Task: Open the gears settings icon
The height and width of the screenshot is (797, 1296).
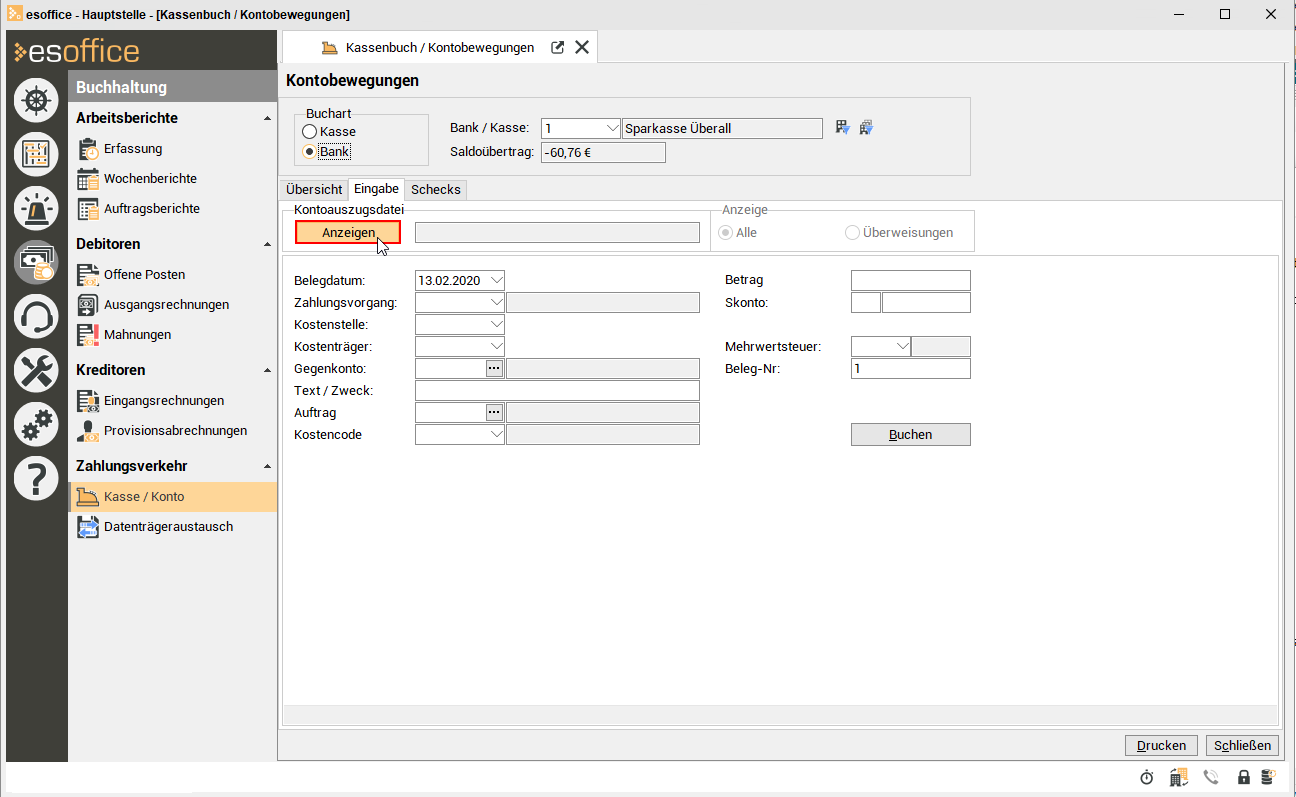Action: [x=36, y=425]
